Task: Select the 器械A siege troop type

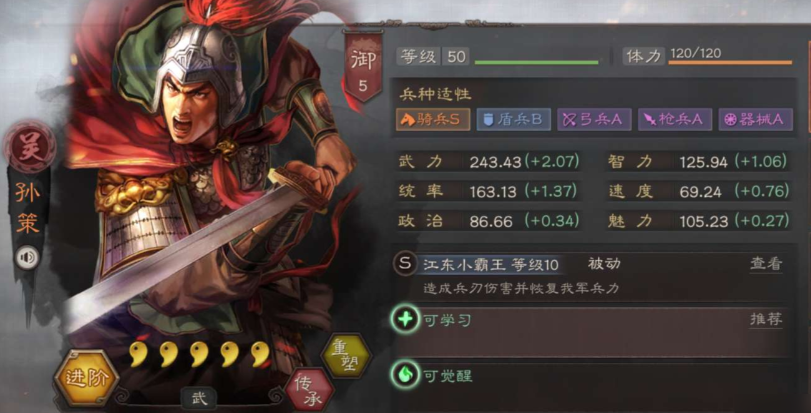Action: pyautogui.click(x=756, y=119)
